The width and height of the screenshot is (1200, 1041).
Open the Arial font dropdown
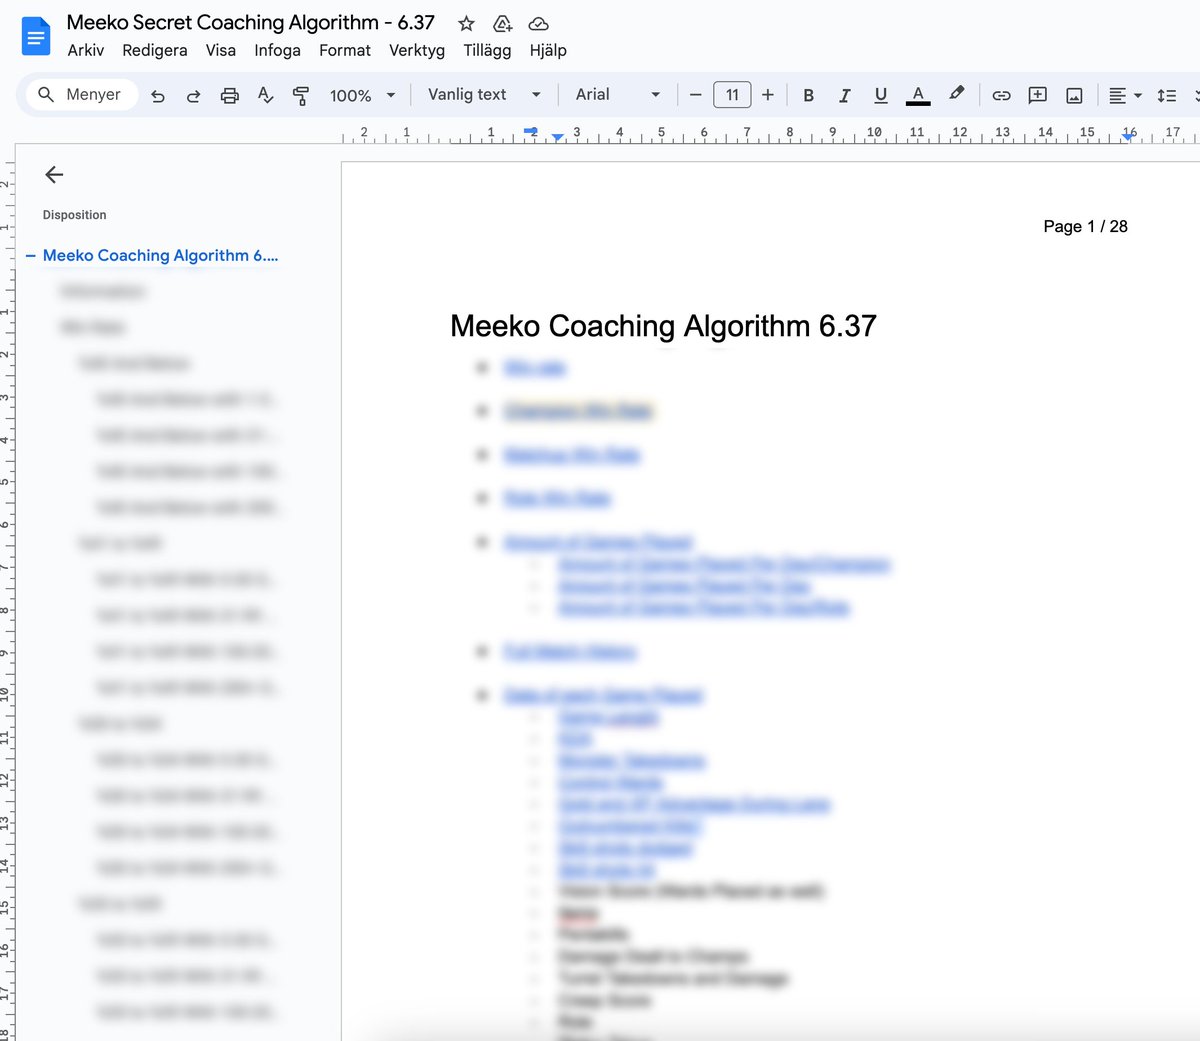coord(618,95)
